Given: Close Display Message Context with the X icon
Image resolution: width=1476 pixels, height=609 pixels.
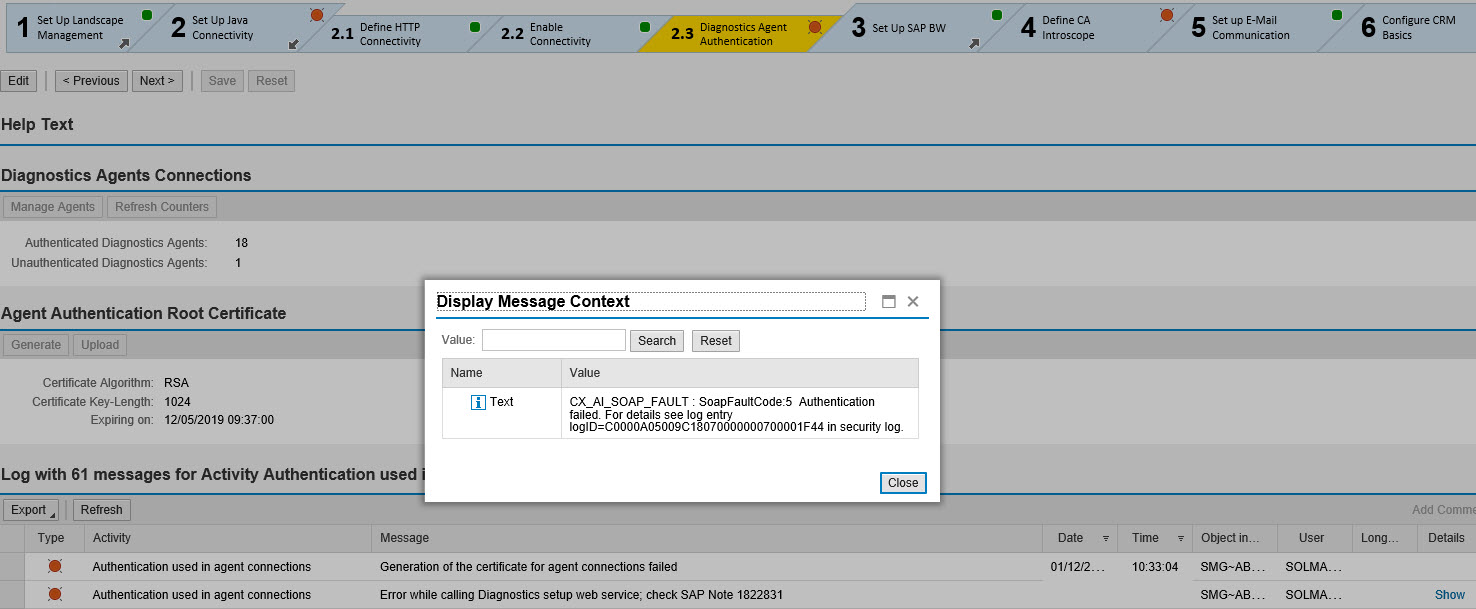Looking at the screenshot, I should point(912,301).
